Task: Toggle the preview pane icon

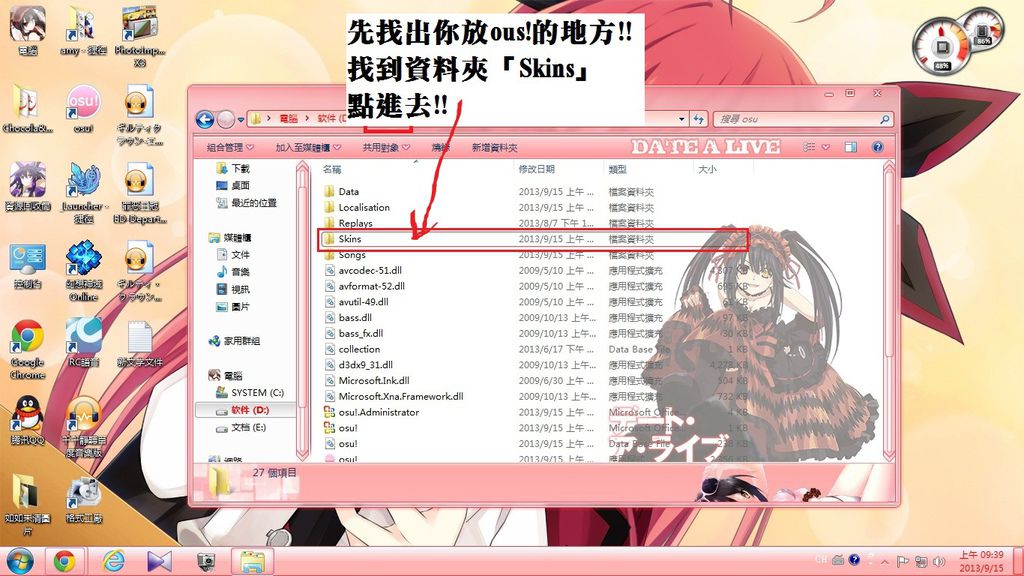Action: point(850,147)
